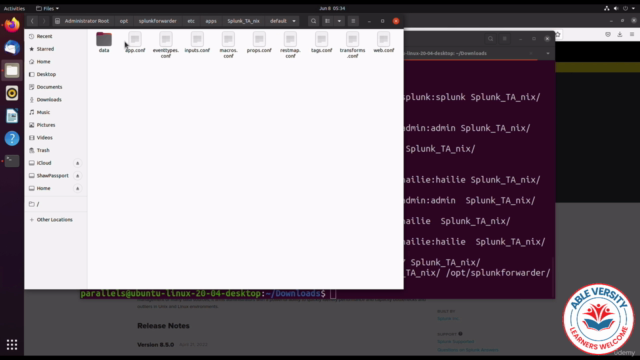This screenshot has height=360, width=640.
Task: Select the web.conf file
Action: point(384,42)
